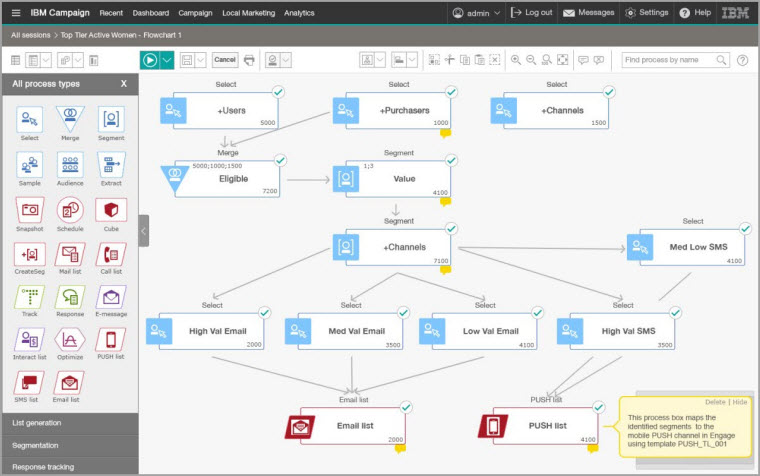Click the Cancel button

click(225, 60)
